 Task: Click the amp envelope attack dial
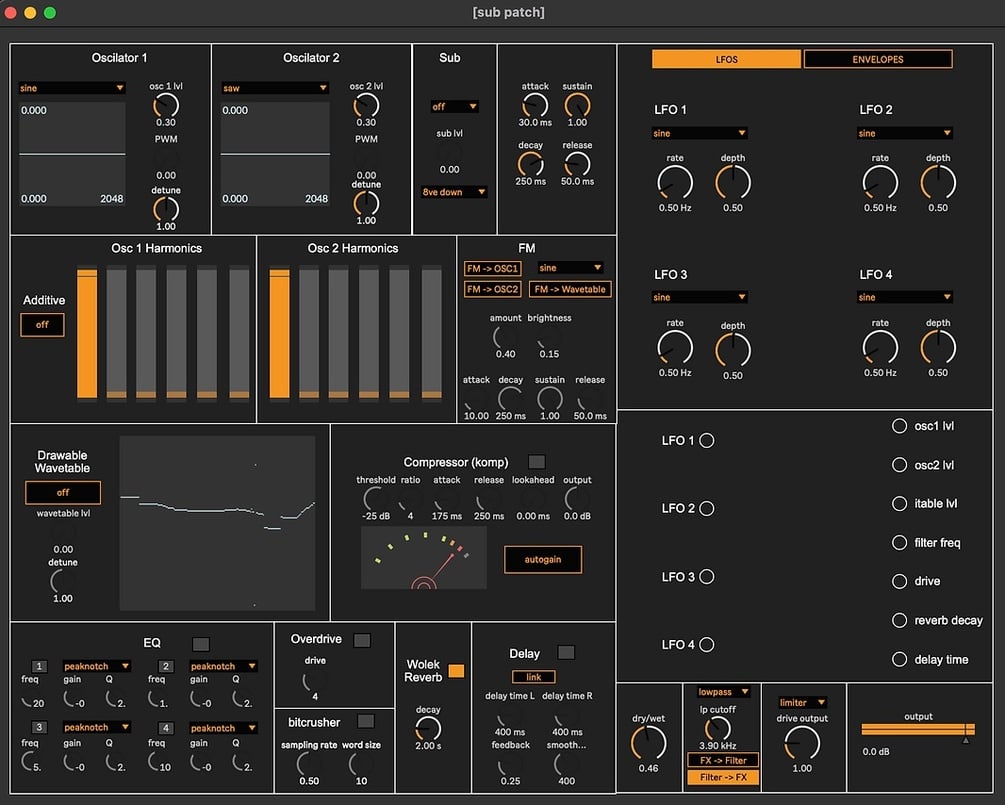point(535,105)
